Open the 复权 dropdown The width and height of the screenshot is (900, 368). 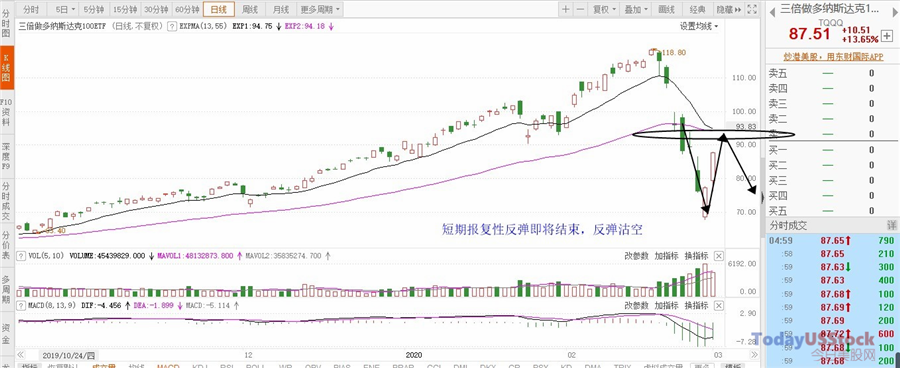tap(603, 9)
